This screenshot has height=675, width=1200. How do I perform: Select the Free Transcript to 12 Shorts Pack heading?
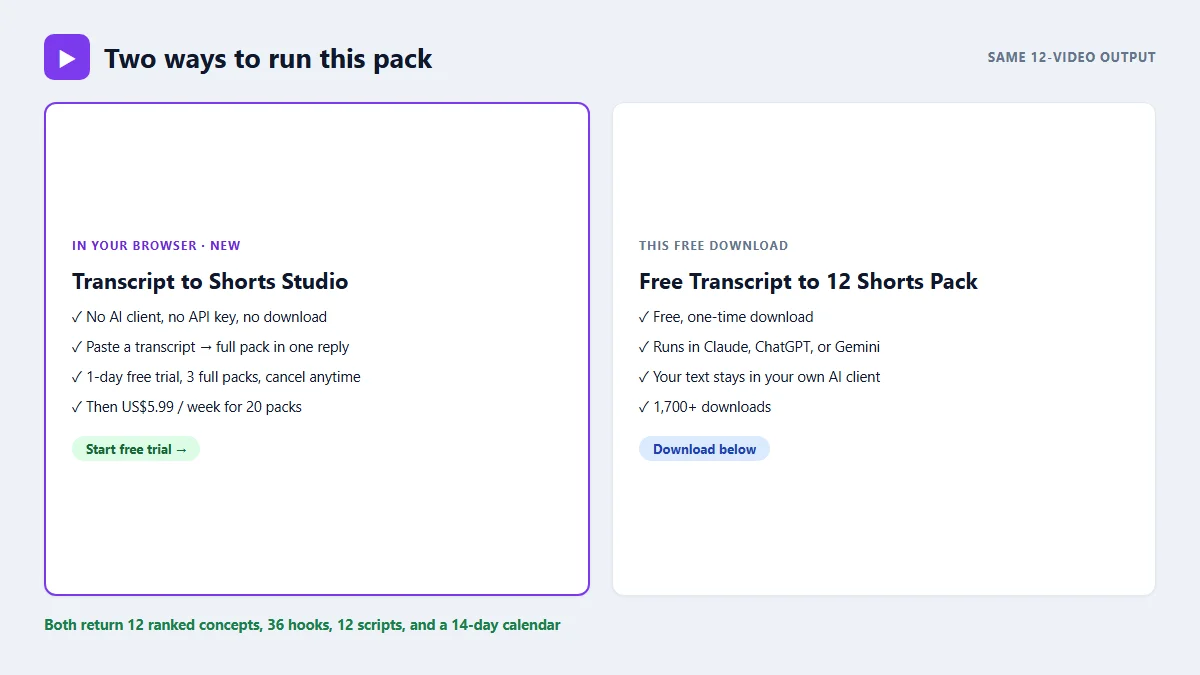808,281
